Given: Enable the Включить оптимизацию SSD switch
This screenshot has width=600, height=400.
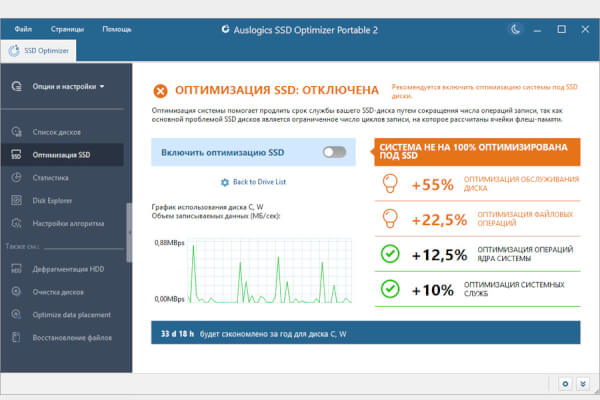Looking at the screenshot, I should click(x=334, y=152).
